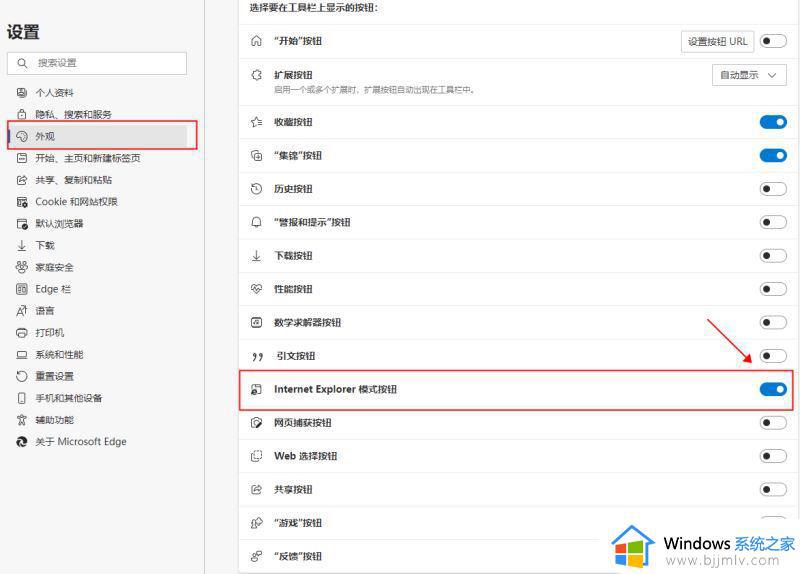Enable the 下载按钮 toggle
The image size is (800, 574).
[x=773, y=256]
